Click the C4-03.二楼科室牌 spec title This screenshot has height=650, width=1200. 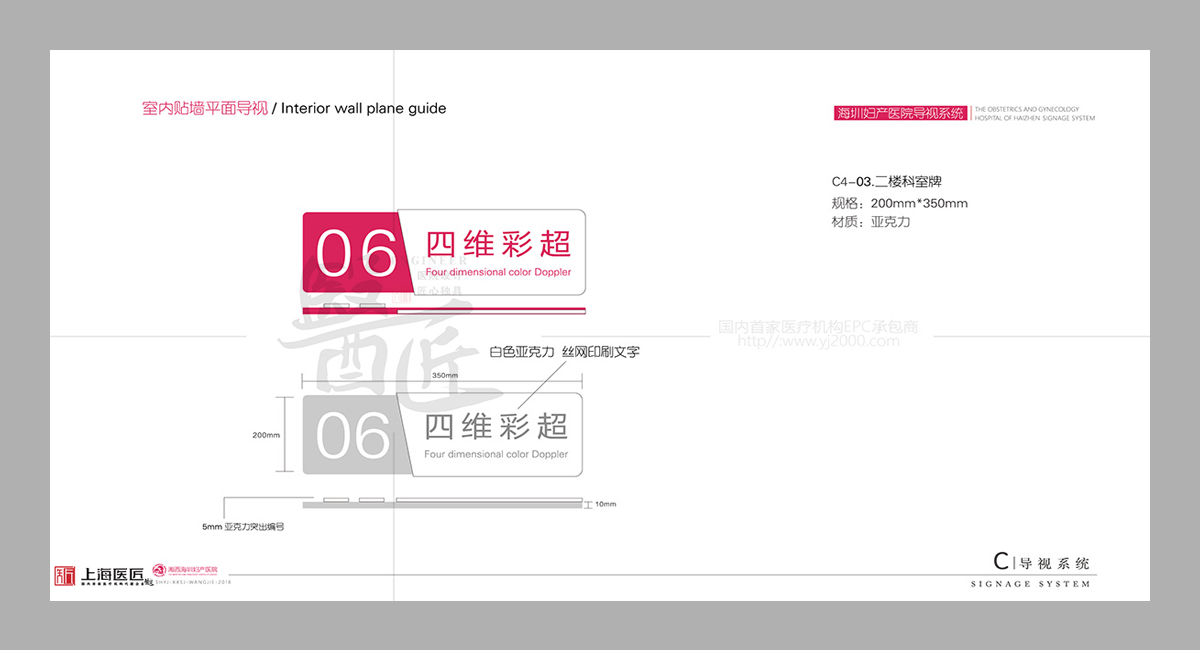coord(886,182)
